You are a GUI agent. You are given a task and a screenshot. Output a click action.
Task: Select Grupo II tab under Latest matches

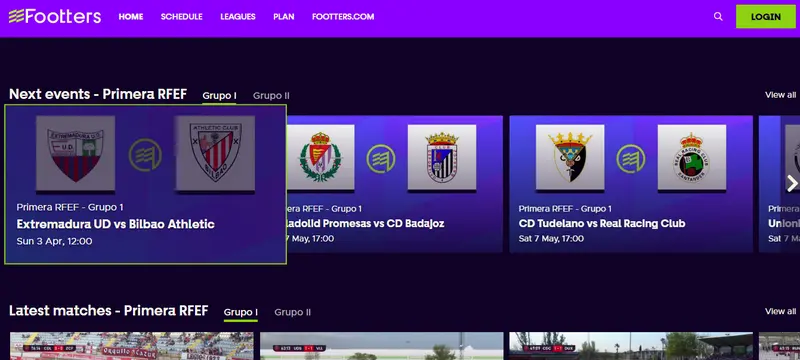click(x=292, y=312)
